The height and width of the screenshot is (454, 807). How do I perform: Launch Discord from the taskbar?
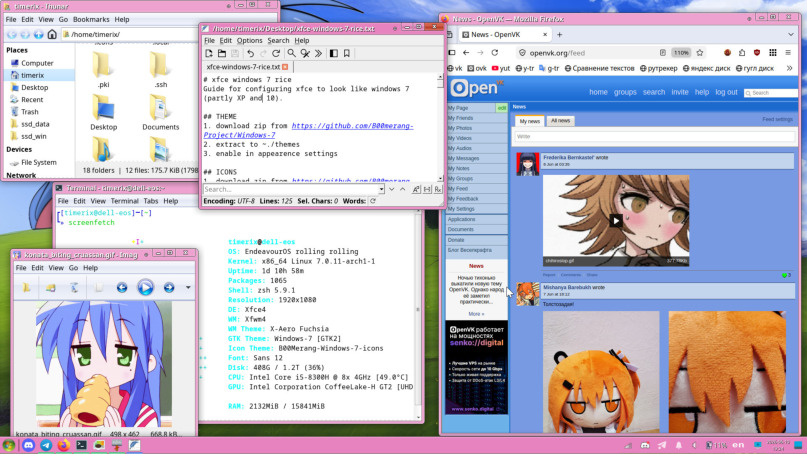coord(28,445)
